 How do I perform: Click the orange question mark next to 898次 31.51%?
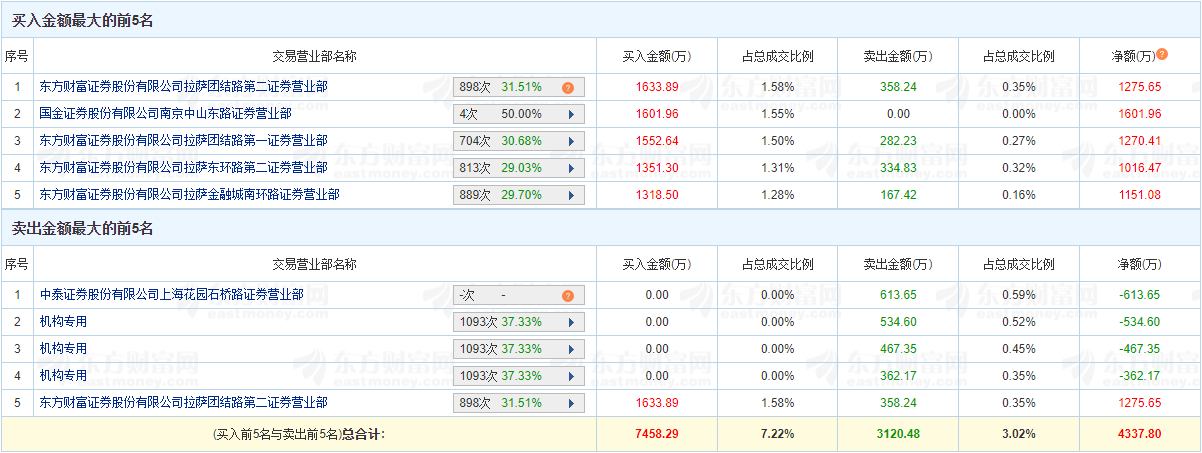pyautogui.click(x=567, y=87)
